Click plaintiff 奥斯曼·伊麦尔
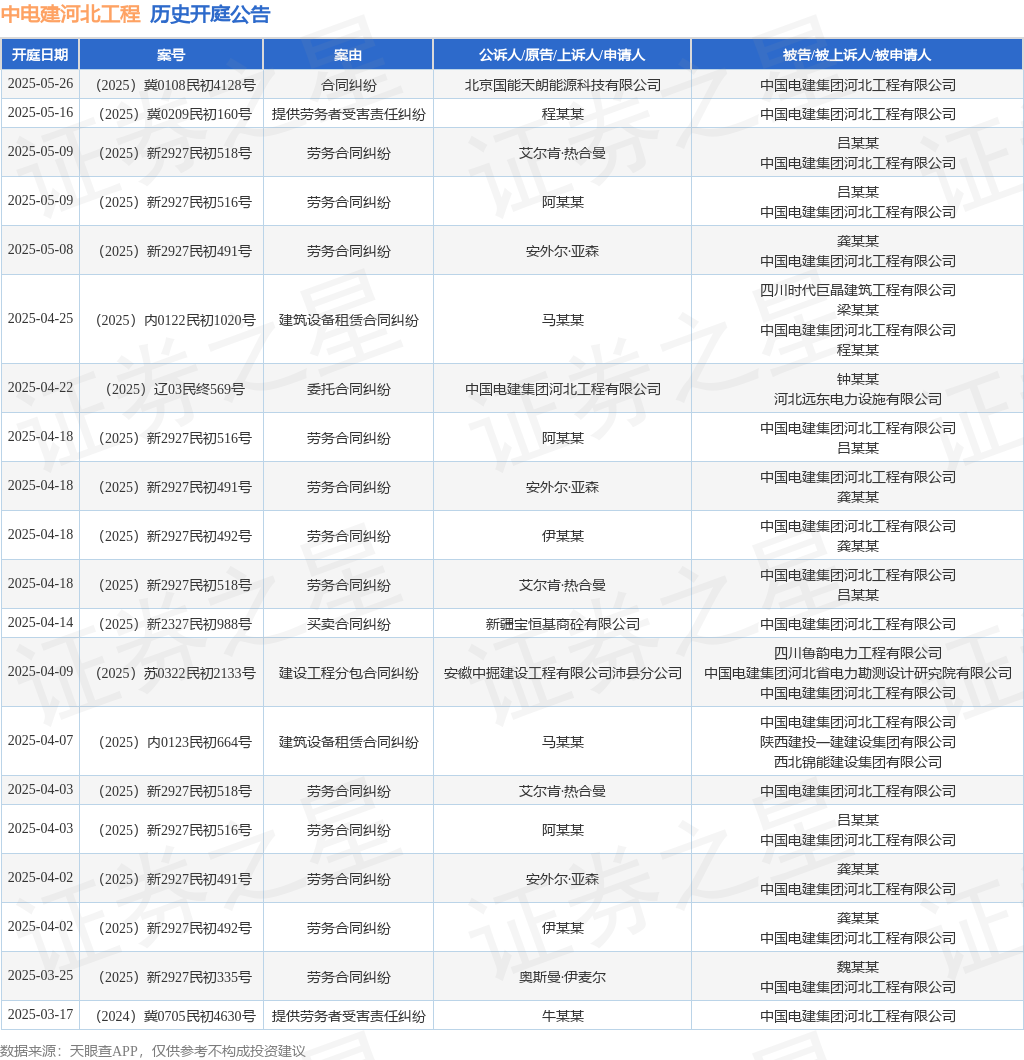Screen dimensions: 1024x1060 point(562,978)
